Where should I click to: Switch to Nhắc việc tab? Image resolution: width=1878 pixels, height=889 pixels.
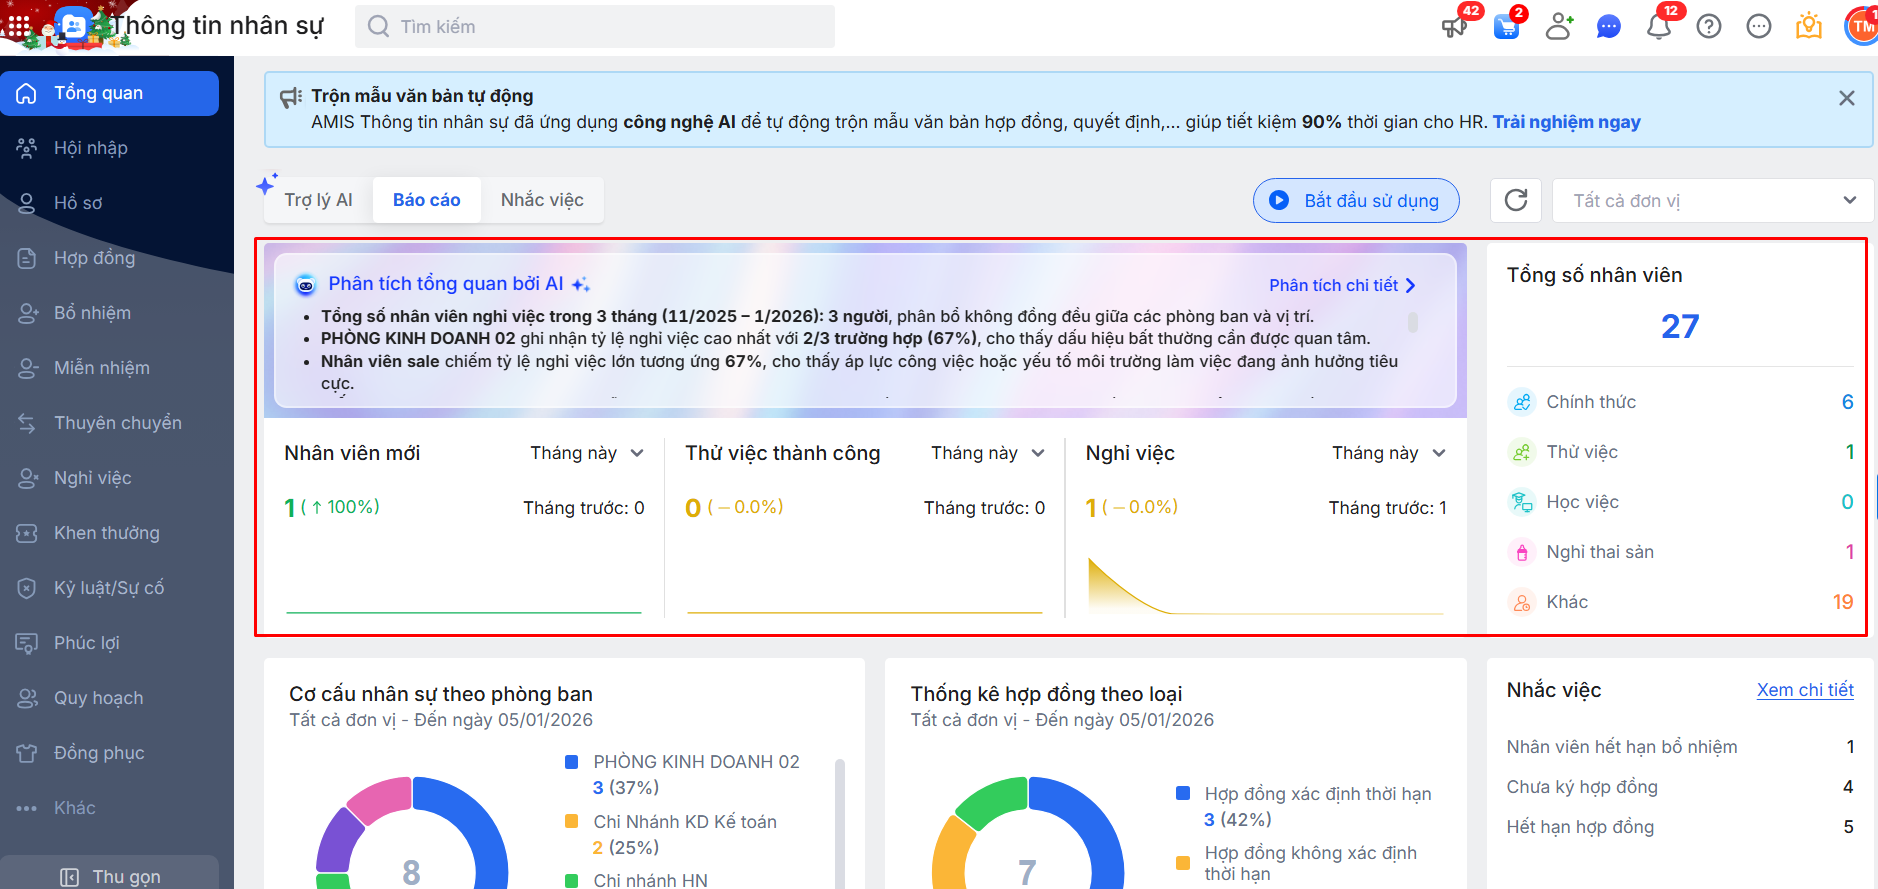[x=542, y=200]
